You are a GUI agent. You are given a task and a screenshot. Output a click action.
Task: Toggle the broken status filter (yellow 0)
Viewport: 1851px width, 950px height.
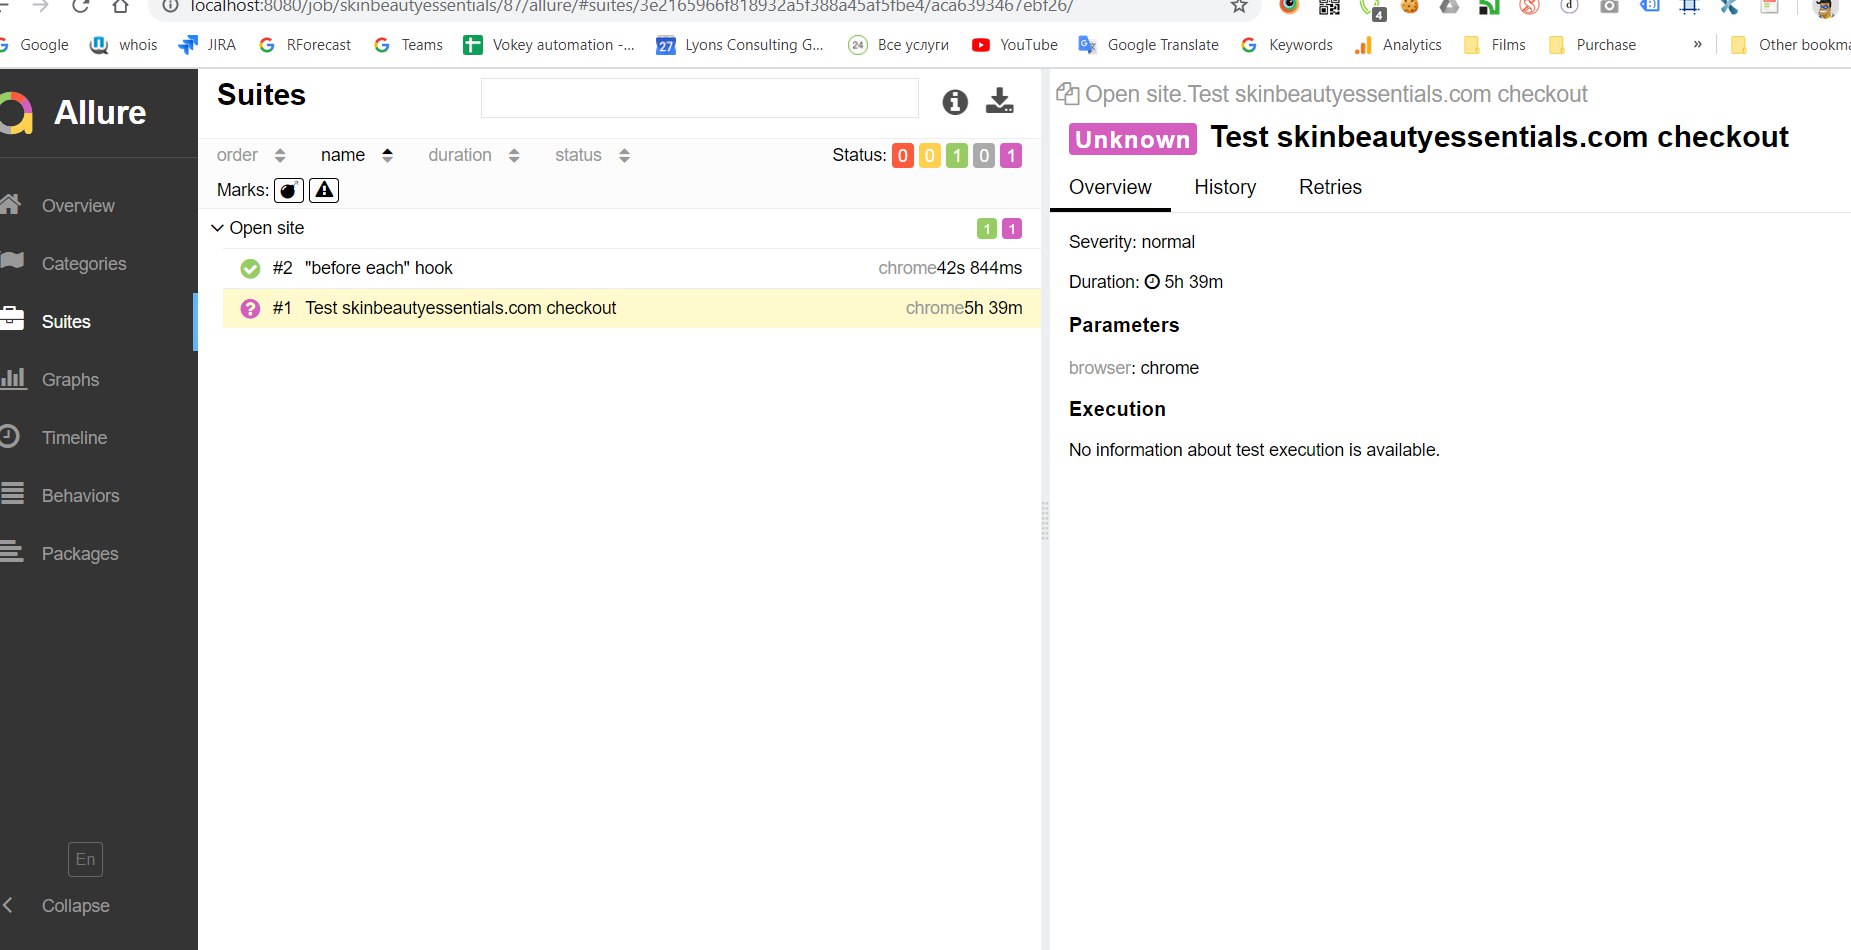coord(930,156)
